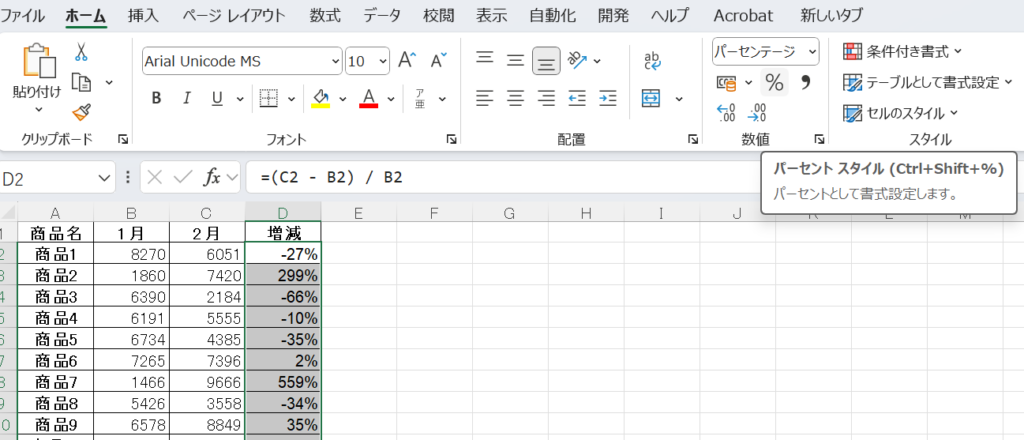The width and height of the screenshot is (1024, 440).
Task: Open Name Box dropdown arrow
Action: 103,178
